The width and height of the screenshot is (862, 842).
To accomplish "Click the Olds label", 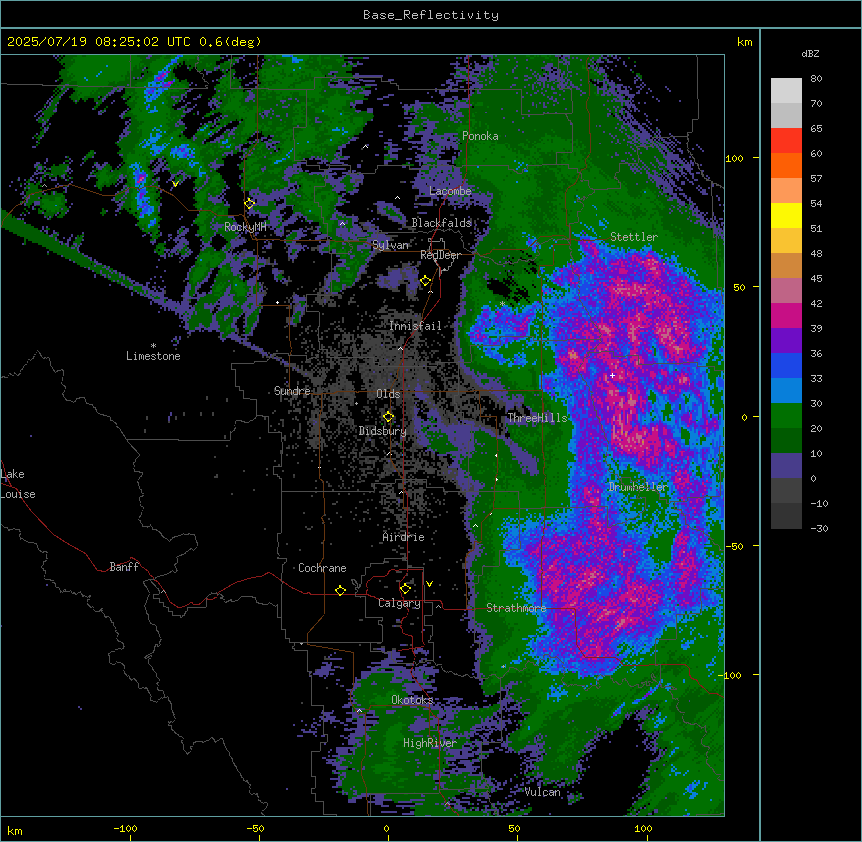I will pyautogui.click(x=388, y=394).
